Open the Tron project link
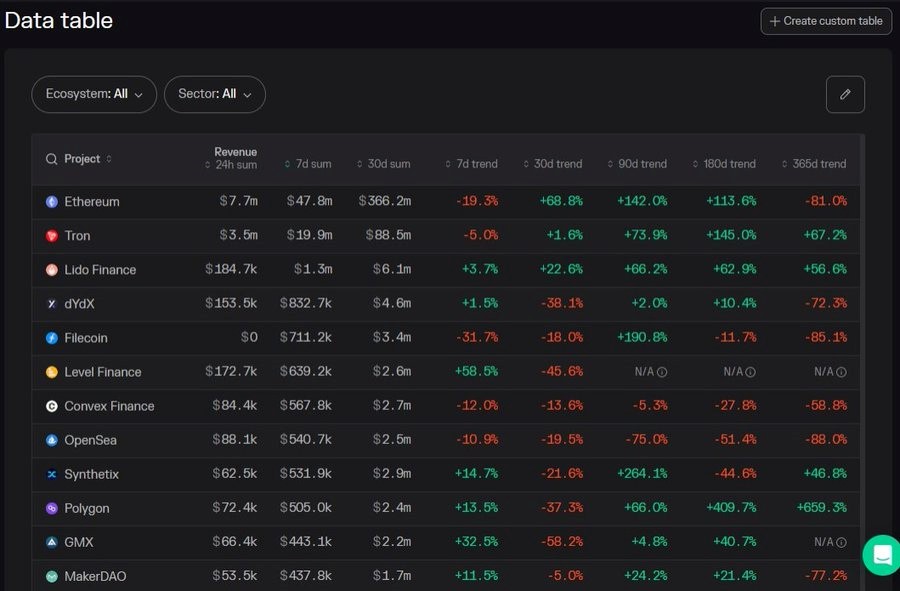This screenshot has width=900, height=591. tap(77, 236)
